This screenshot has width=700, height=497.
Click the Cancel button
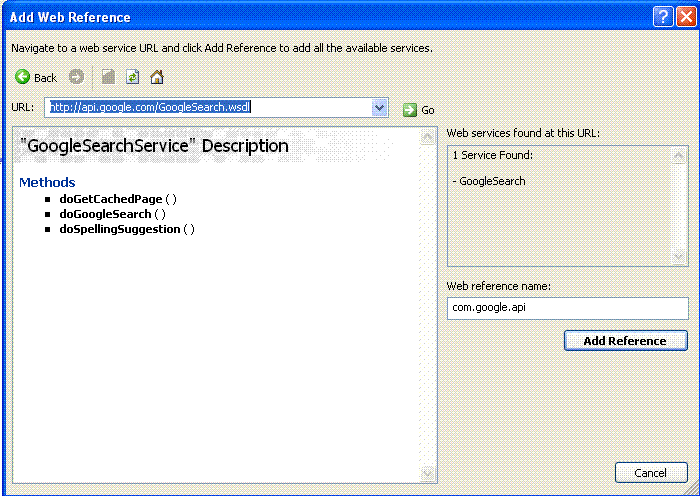point(651,473)
